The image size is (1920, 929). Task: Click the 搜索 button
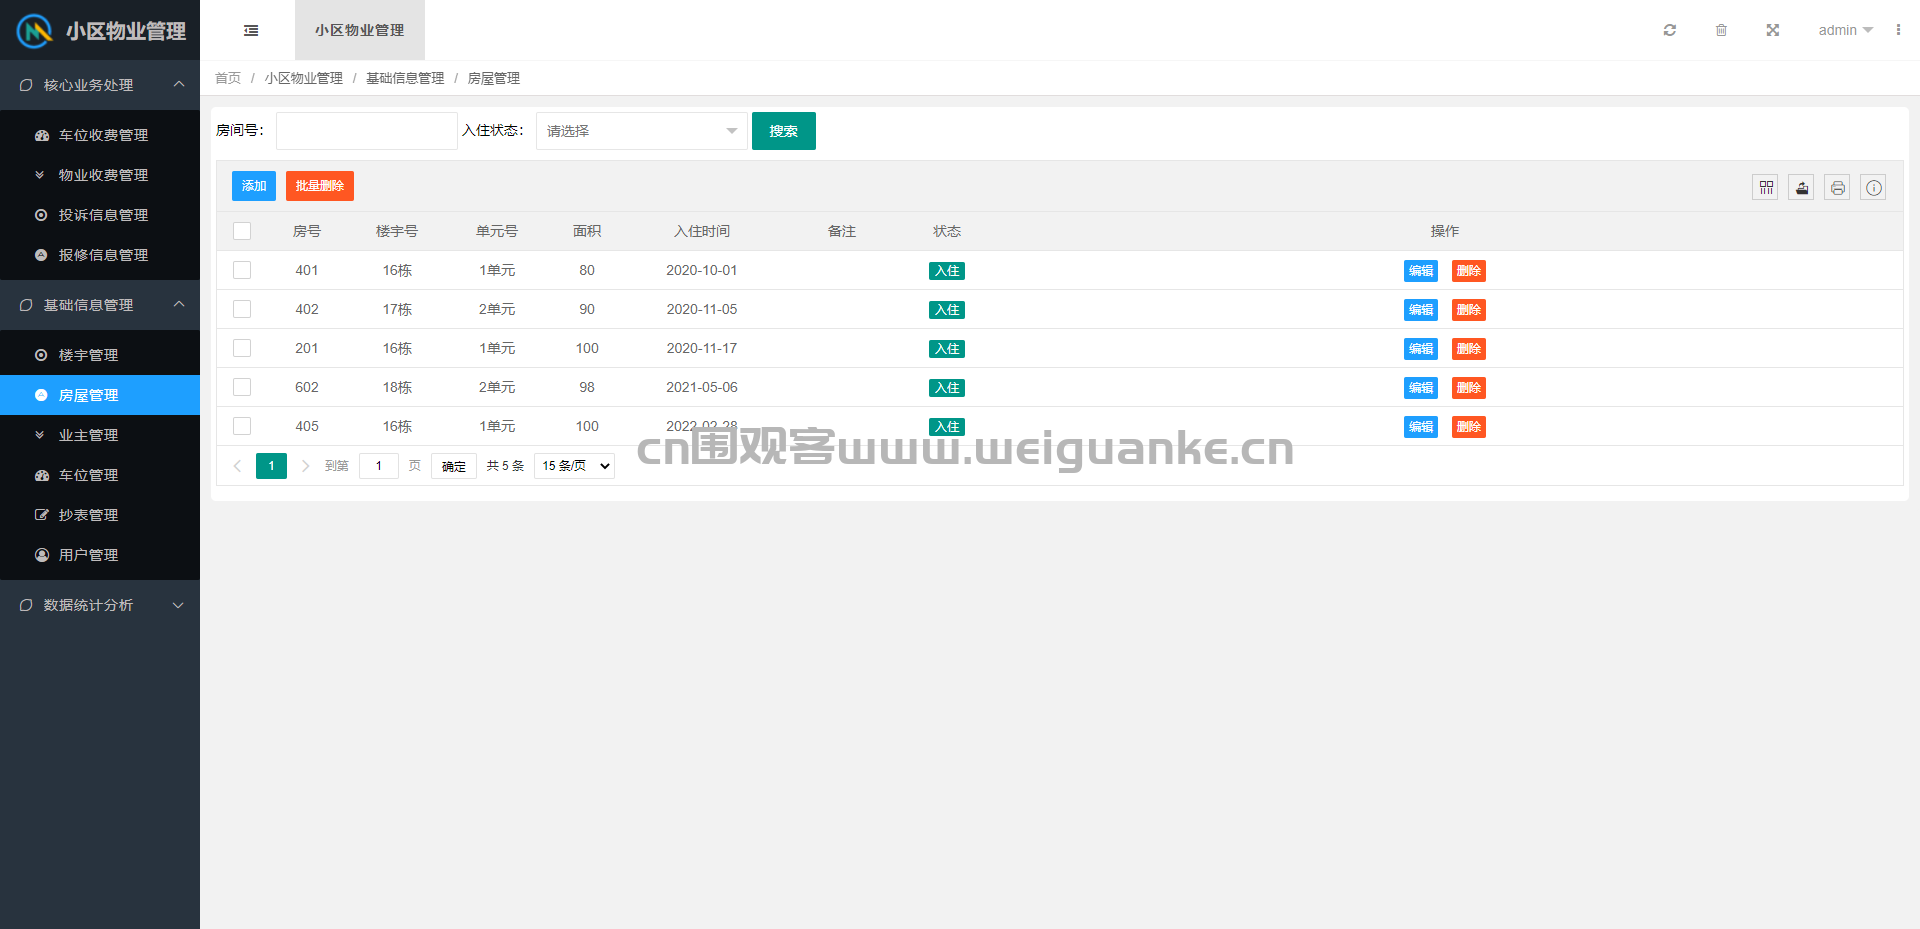click(x=784, y=131)
